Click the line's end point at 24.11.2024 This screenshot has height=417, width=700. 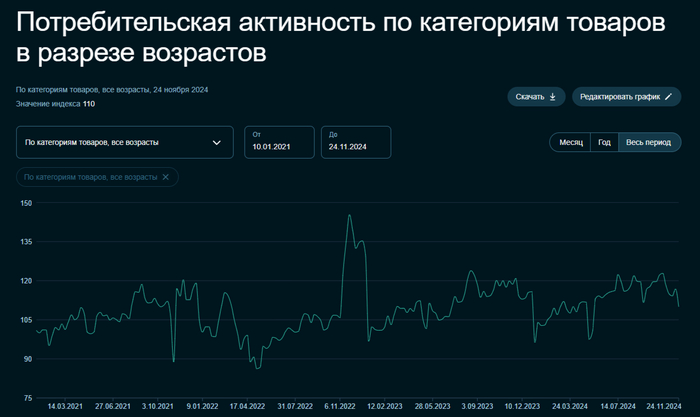[x=679, y=306]
